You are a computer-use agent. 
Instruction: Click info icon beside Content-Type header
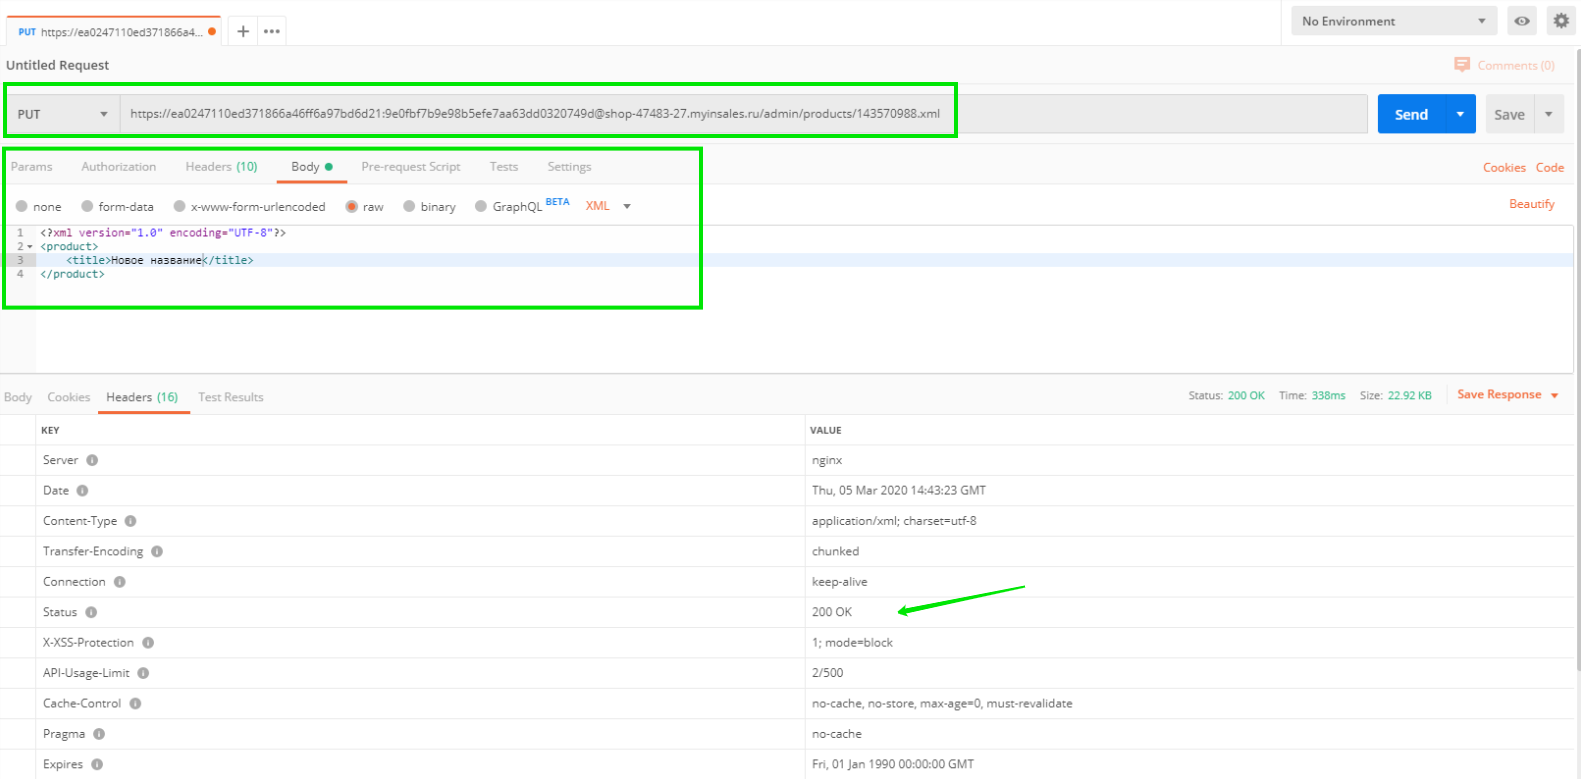[131, 521]
